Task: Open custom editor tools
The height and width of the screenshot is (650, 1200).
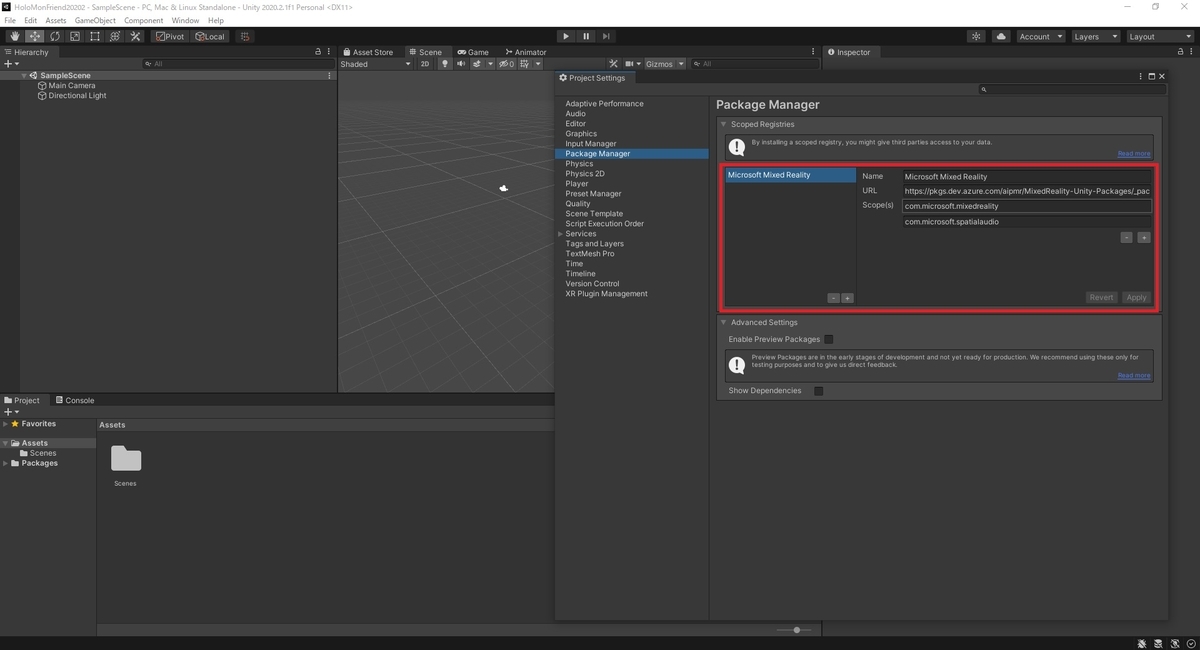Action: point(135,36)
